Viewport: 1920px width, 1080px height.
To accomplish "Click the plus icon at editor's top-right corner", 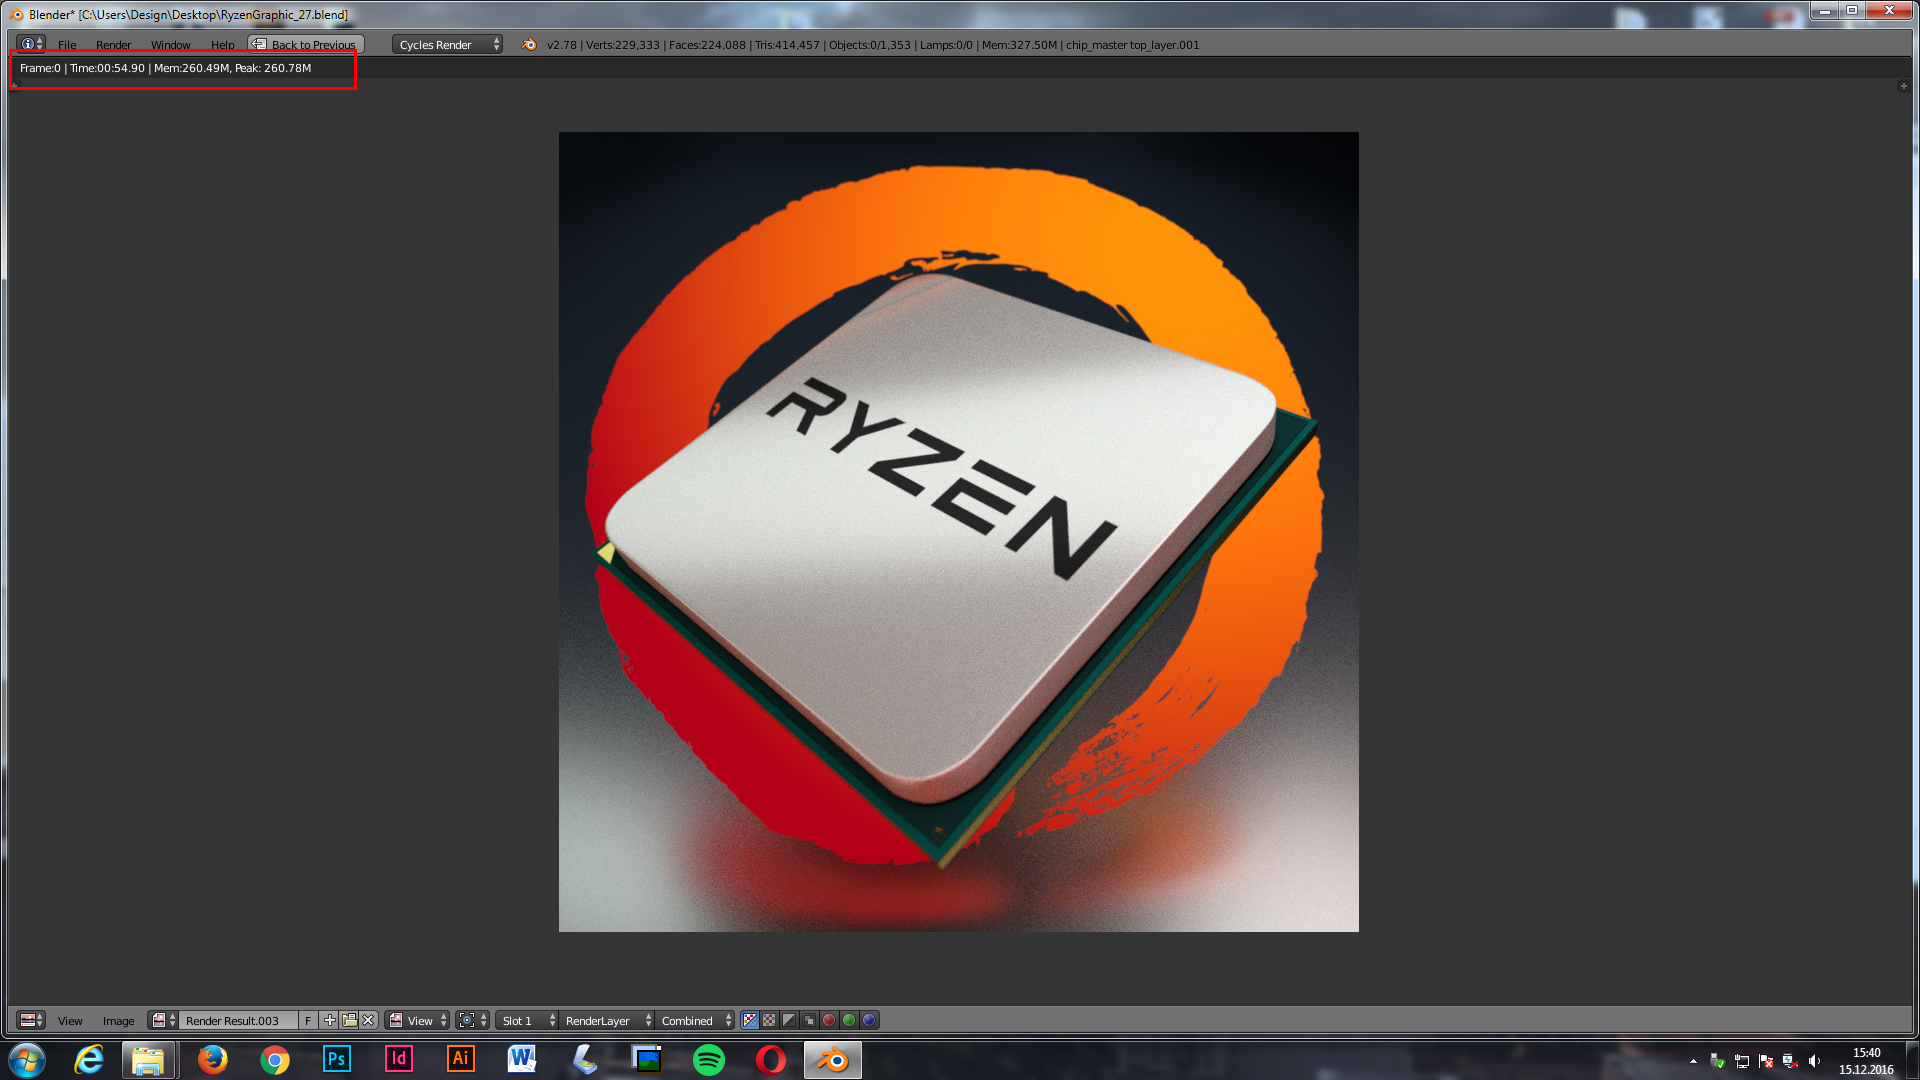I will point(1903,86).
